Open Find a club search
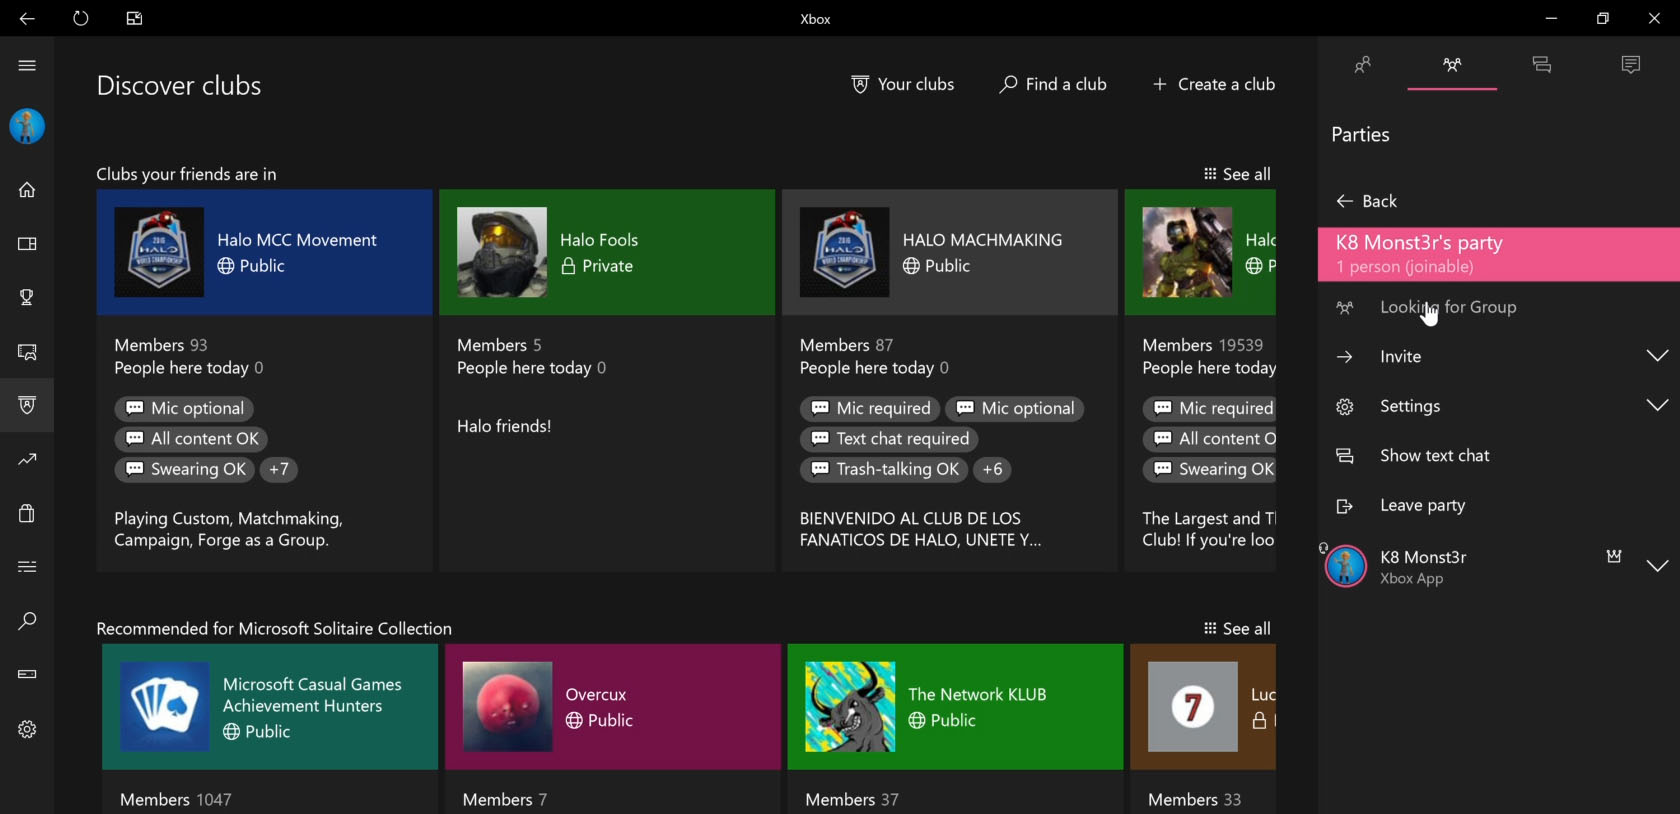This screenshot has height=814, width=1680. [x=1053, y=85]
